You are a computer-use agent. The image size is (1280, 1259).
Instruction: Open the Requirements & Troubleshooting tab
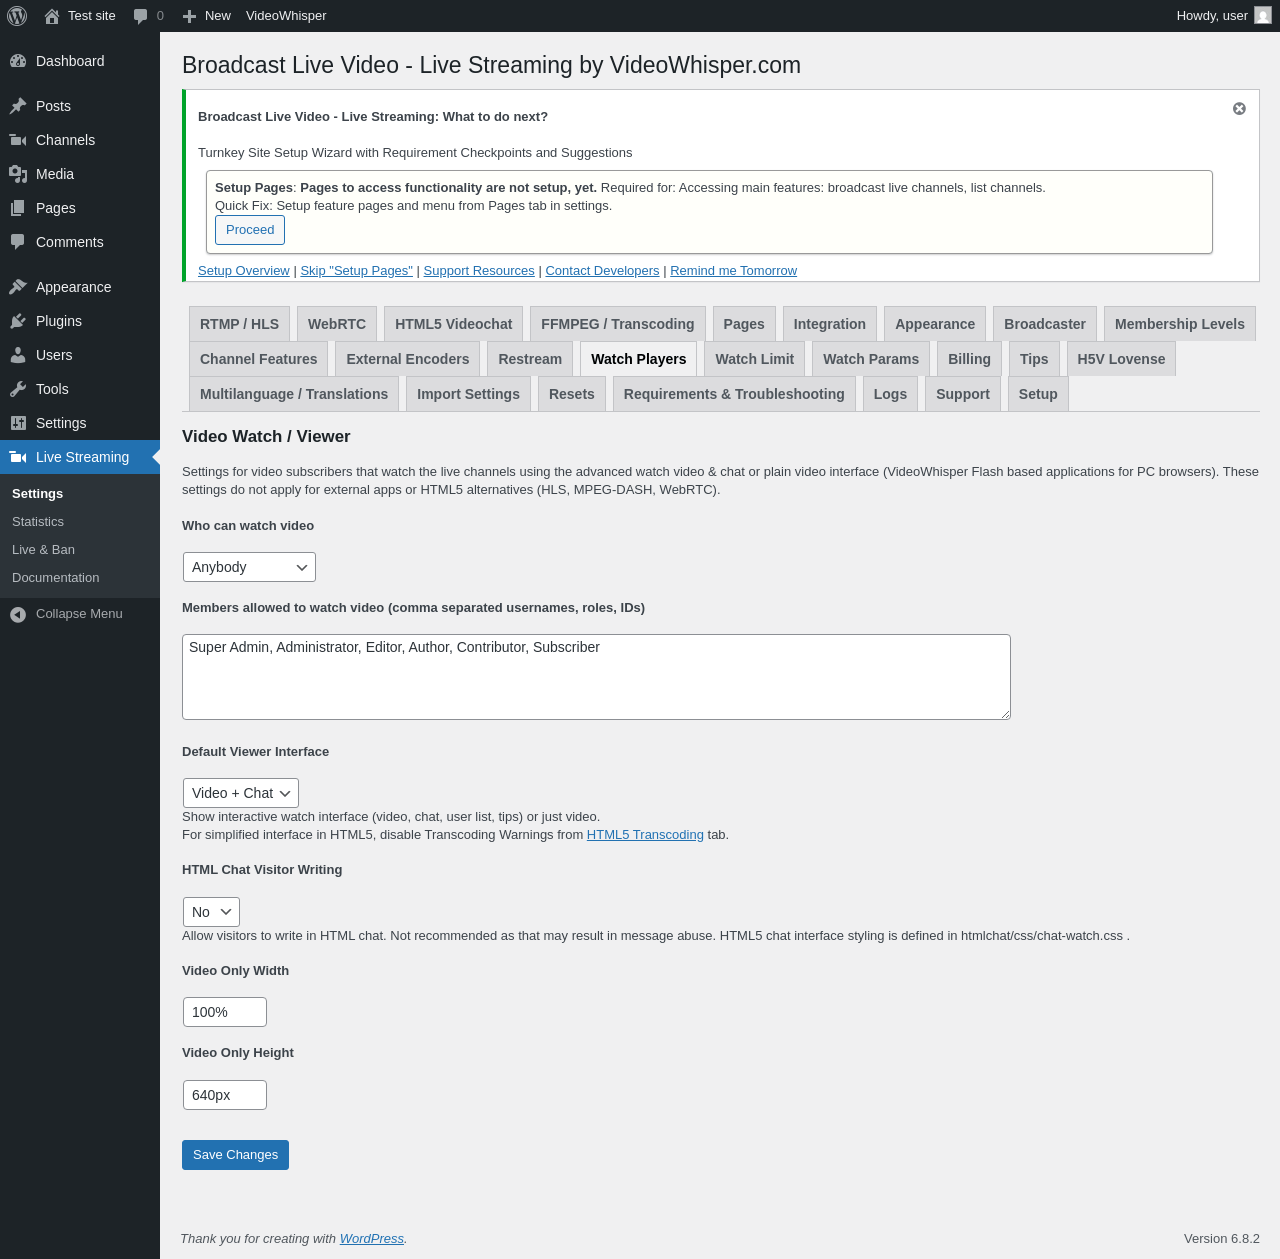734,394
